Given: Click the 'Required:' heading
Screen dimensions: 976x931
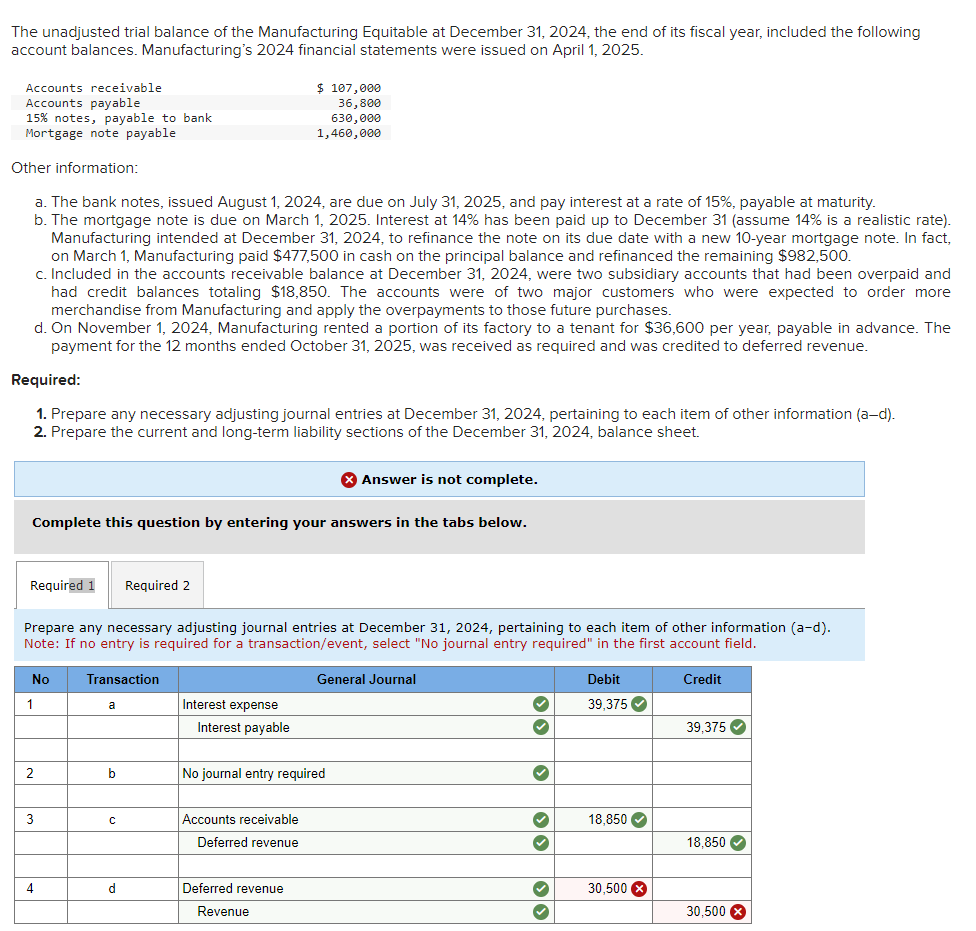Looking at the screenshot, I should pos(46,380).
